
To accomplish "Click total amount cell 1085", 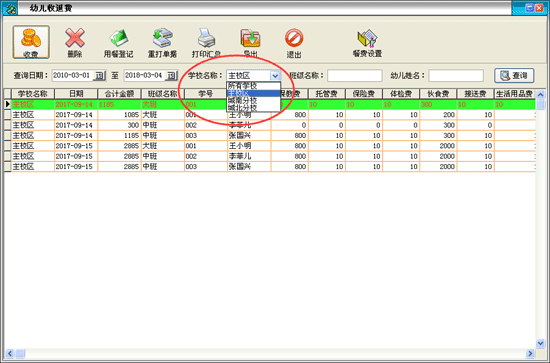I will [x=119, y=115].
